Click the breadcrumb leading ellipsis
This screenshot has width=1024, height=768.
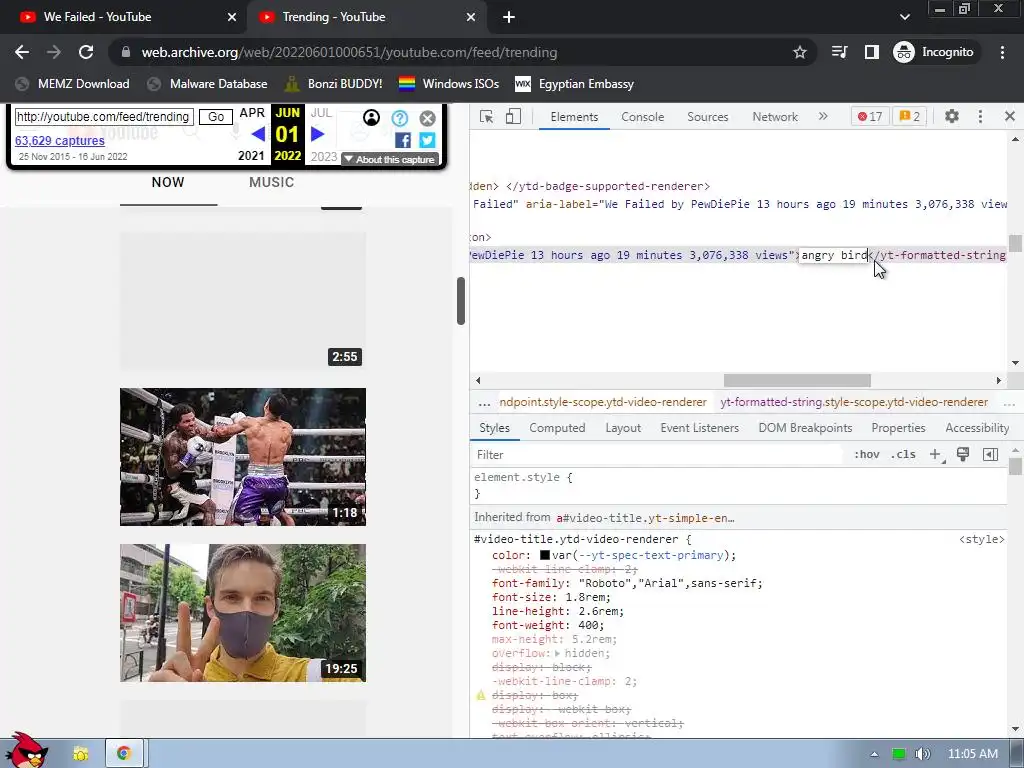[x=484, y=402]
